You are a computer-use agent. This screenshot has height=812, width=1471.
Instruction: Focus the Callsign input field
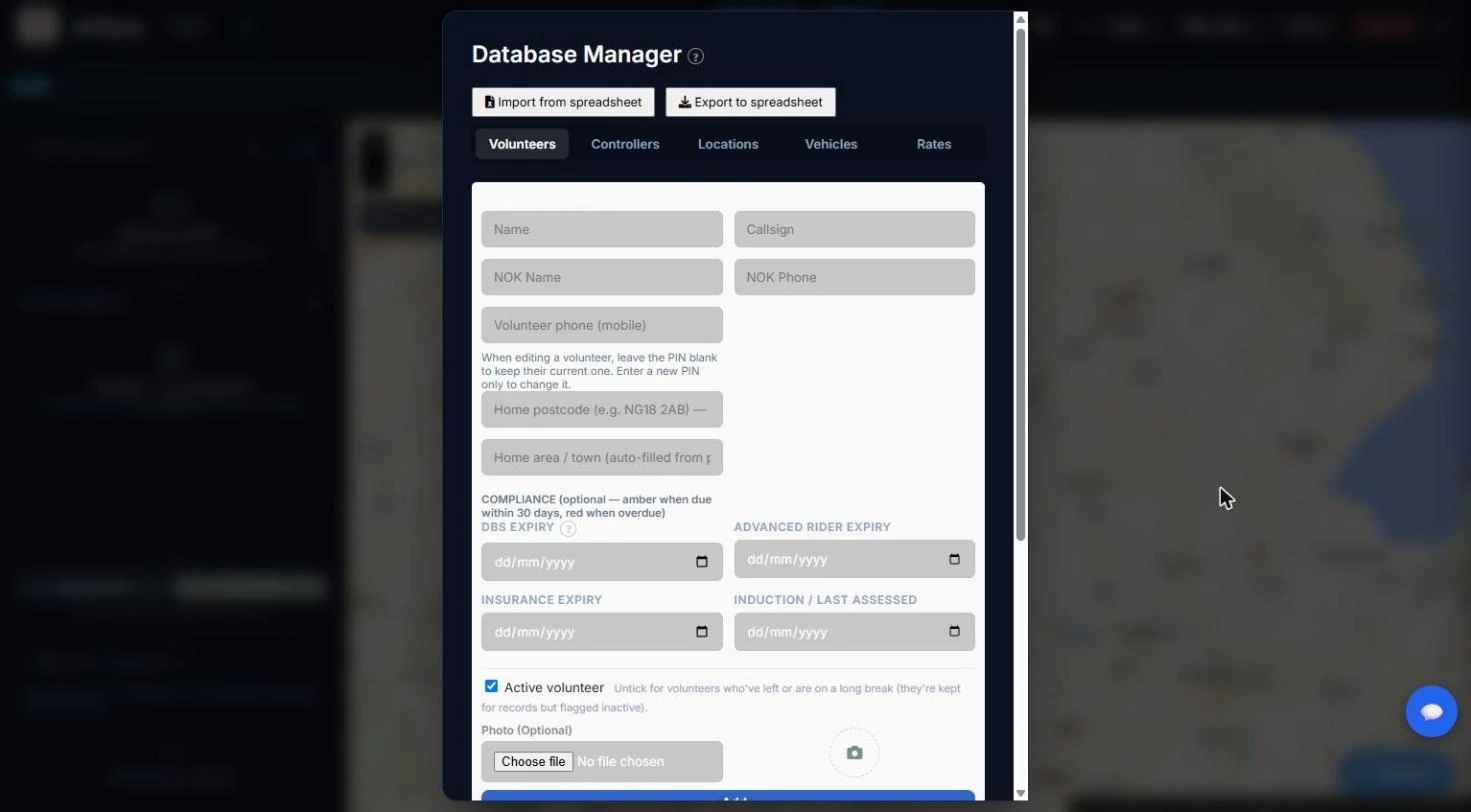tap(854, 229)
